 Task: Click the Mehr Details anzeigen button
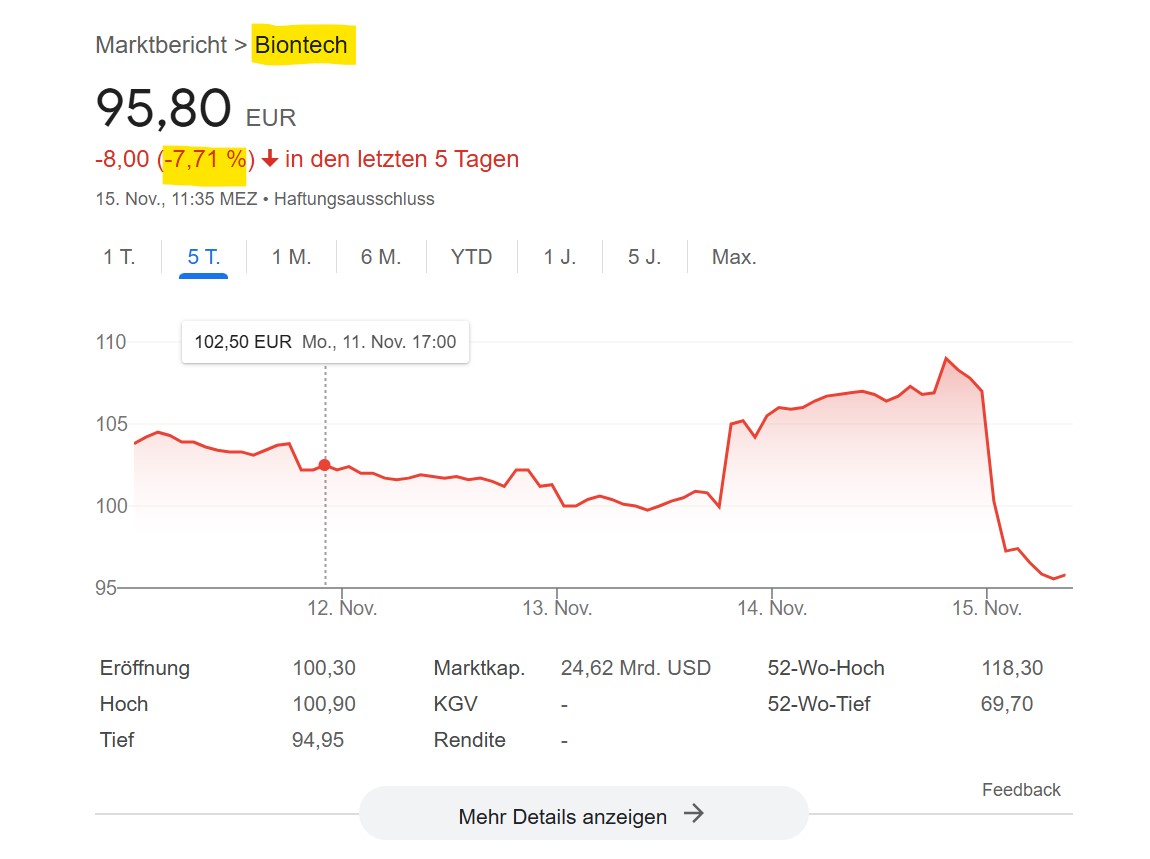click(584, 814)
